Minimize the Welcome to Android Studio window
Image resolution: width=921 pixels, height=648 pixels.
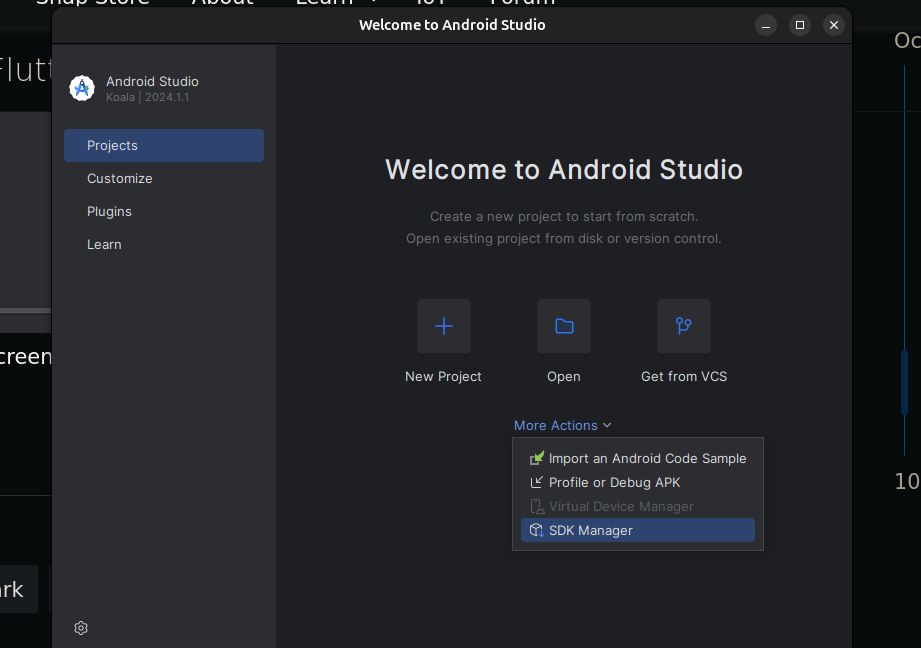point(766,25)
